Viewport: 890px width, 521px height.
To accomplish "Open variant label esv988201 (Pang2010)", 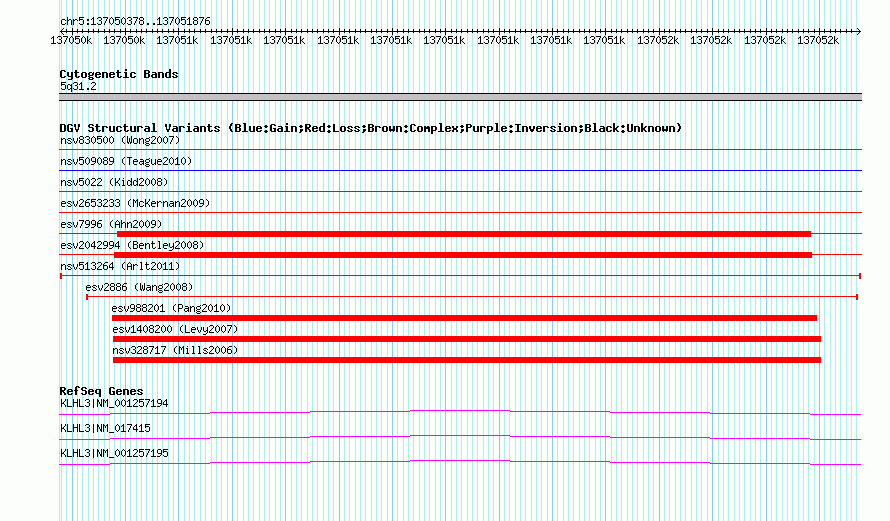I will [171, 308].
